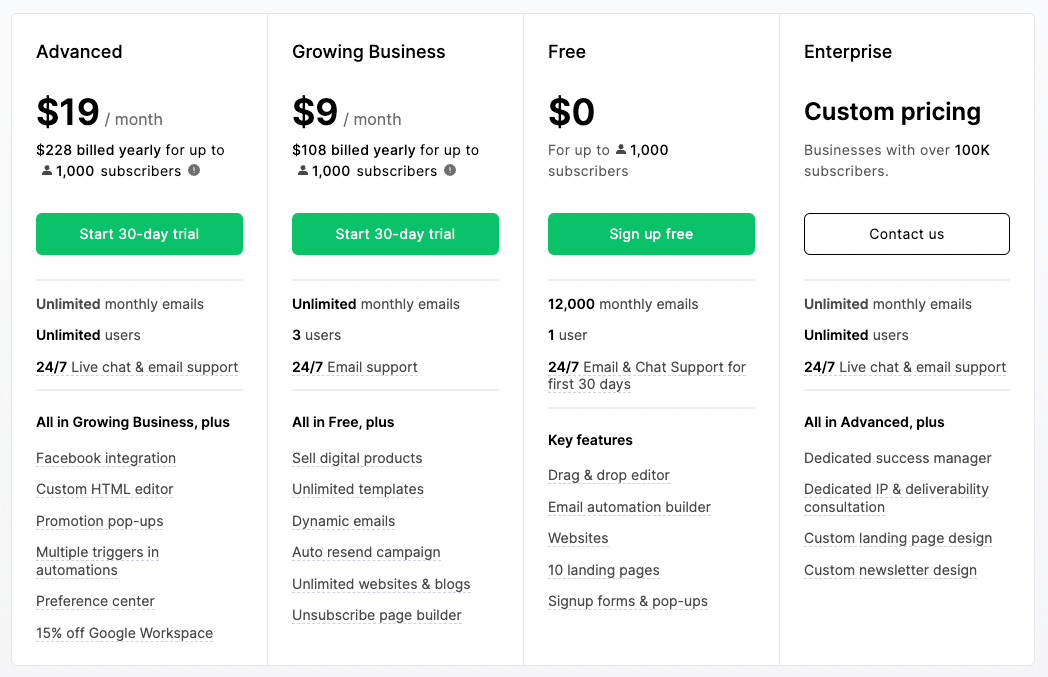
Task: Click Custom HTML editor
Action: tap(104, 489)
